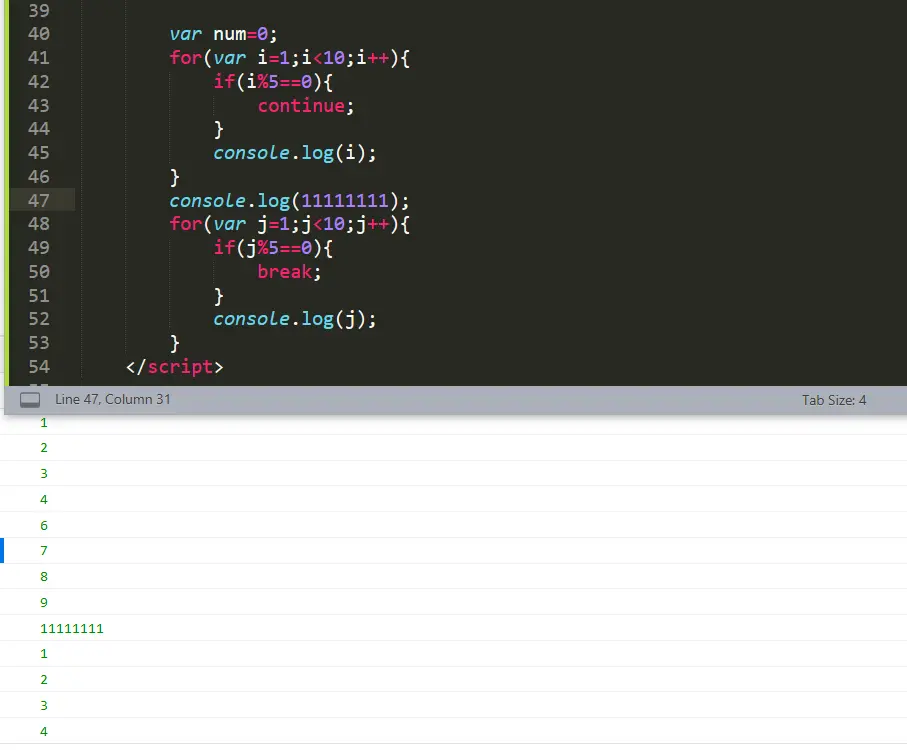The width and height of the screenshot is (907, 750).
Task: Select line number 54 in the gutter
Action: 39,367
